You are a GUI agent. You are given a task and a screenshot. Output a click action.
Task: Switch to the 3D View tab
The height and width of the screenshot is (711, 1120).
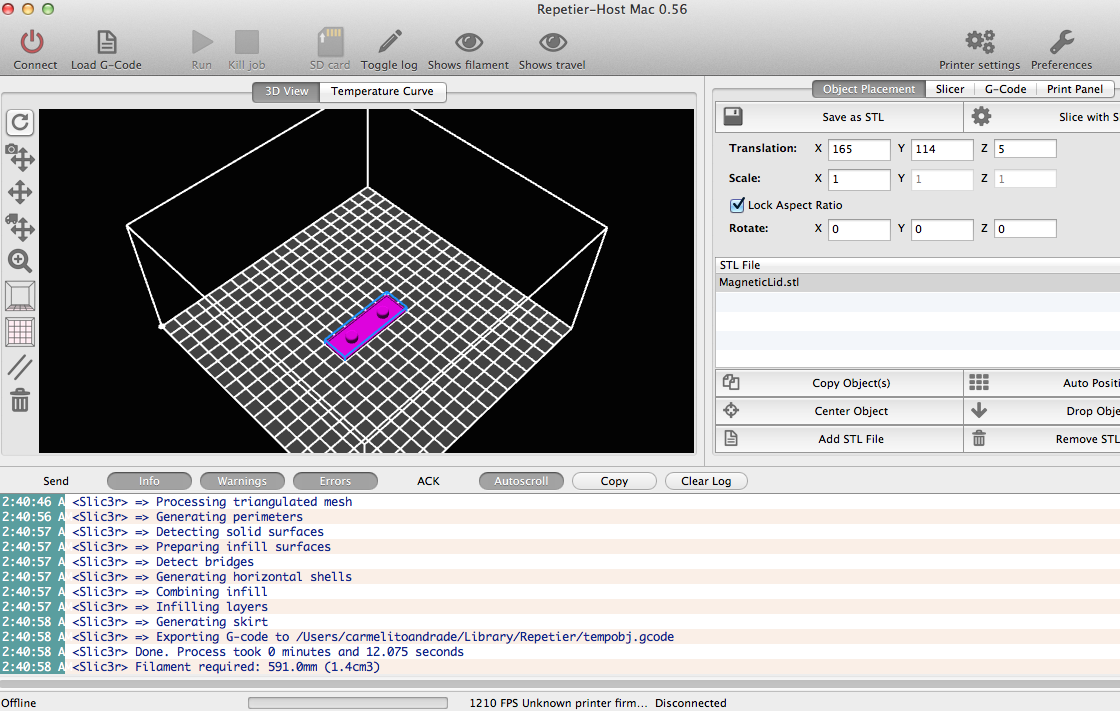pyautogui.click(x=286, y=91)
